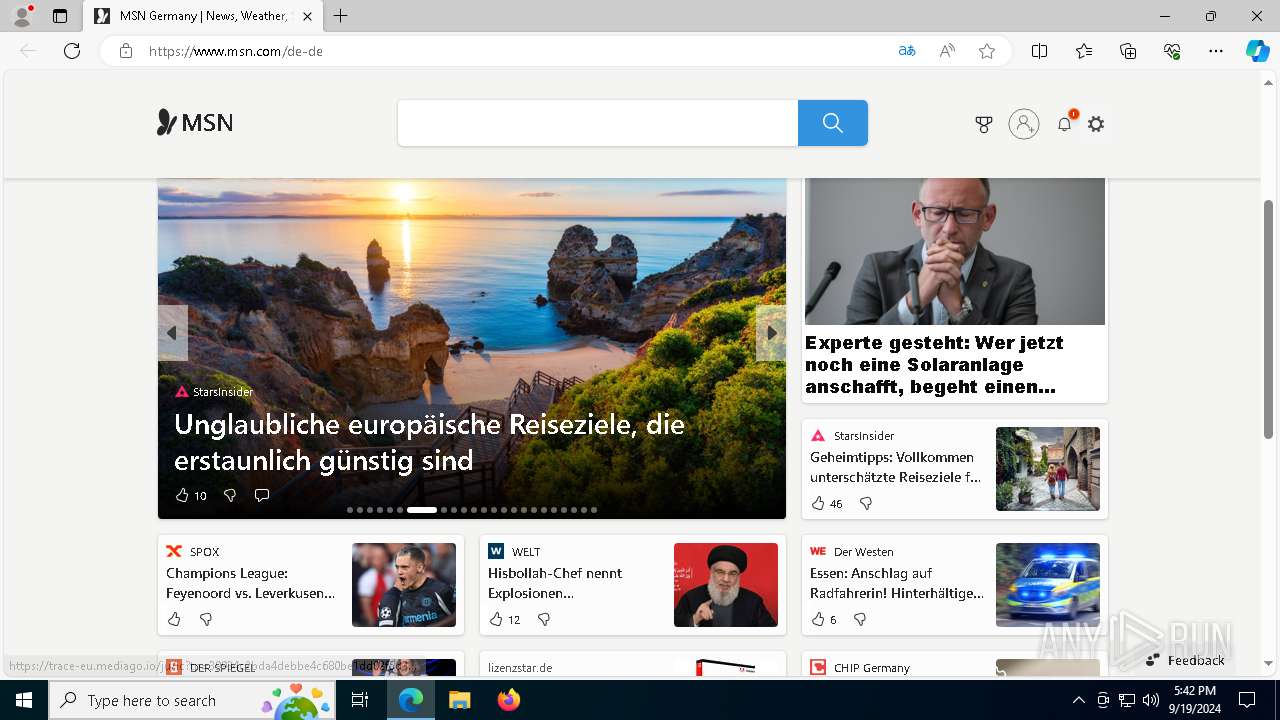Like the SPOX Champions League article

click(x=174, y=620)
